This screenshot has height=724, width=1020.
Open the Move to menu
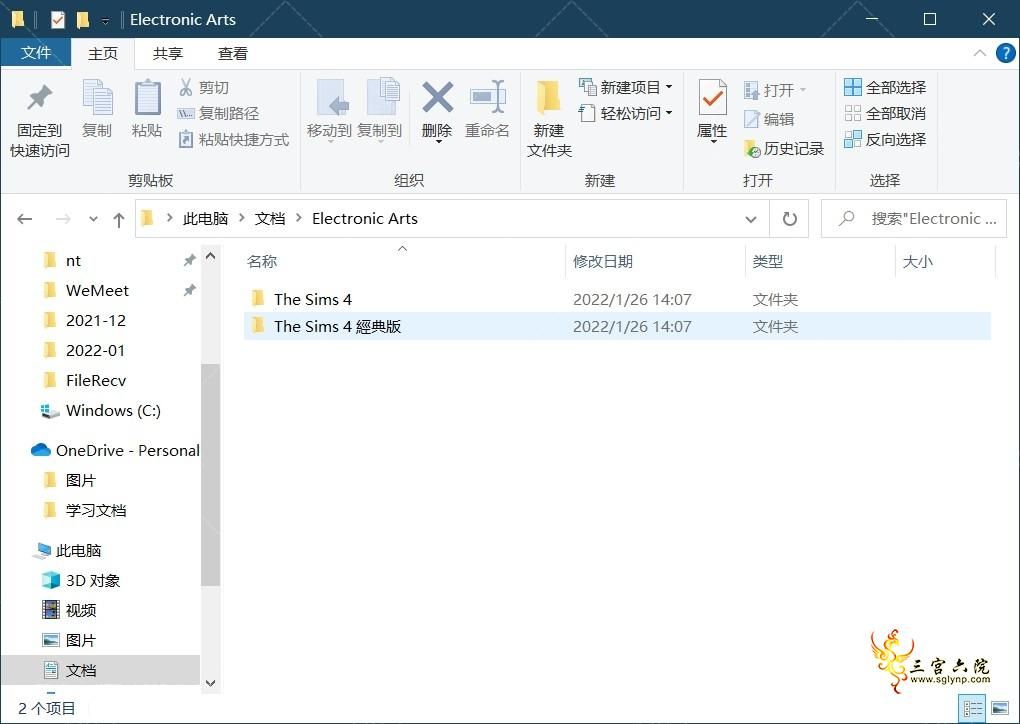tap(329, 111)
